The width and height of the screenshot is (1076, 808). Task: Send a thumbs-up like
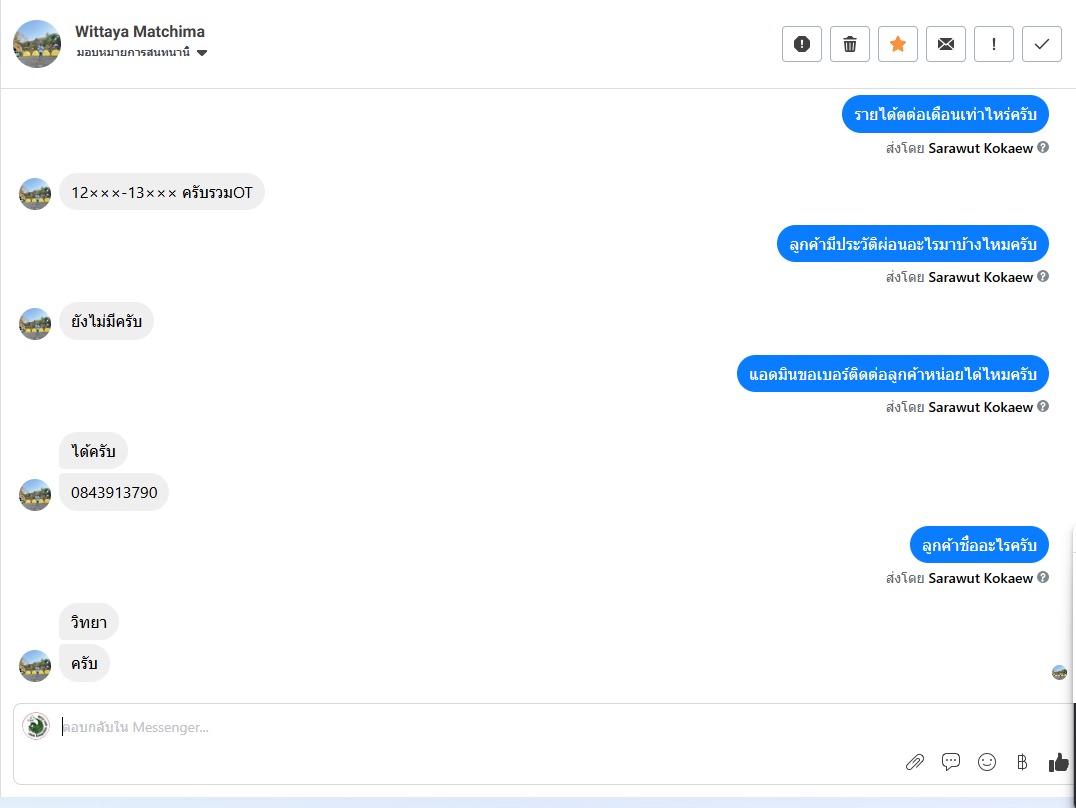coord(1058,761)
